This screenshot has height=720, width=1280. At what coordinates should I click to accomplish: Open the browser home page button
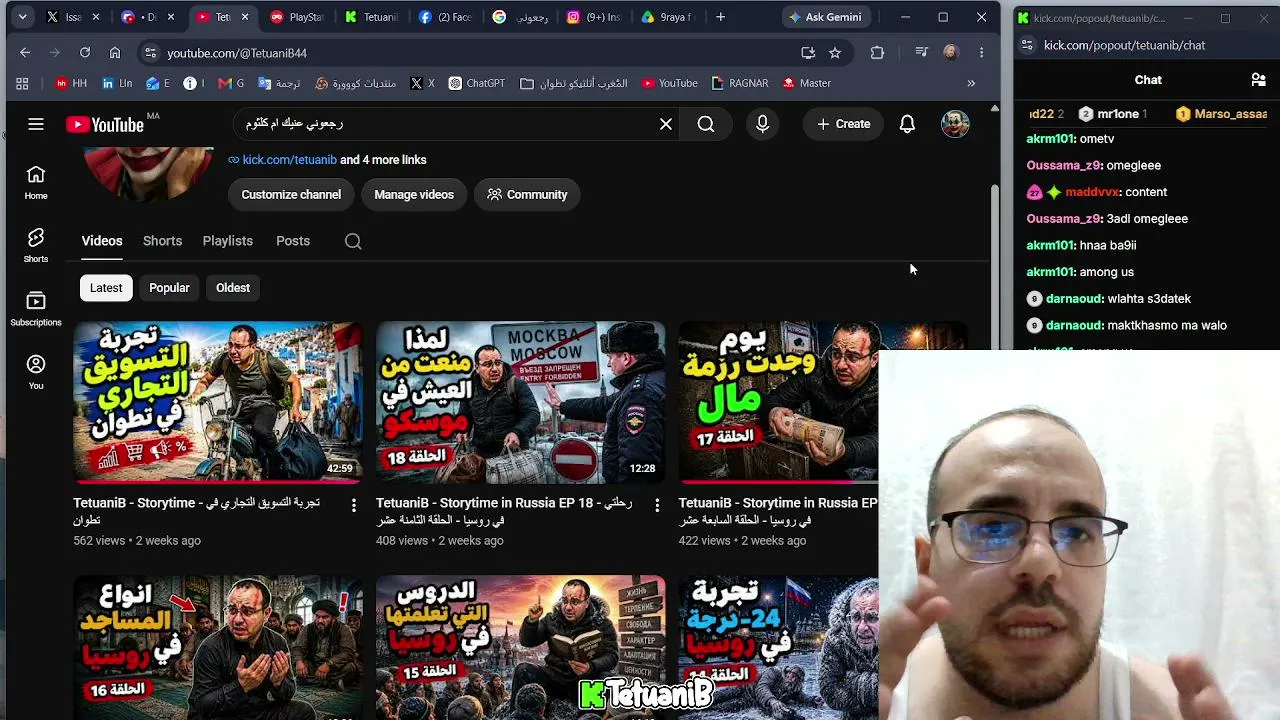coord(115,53)
